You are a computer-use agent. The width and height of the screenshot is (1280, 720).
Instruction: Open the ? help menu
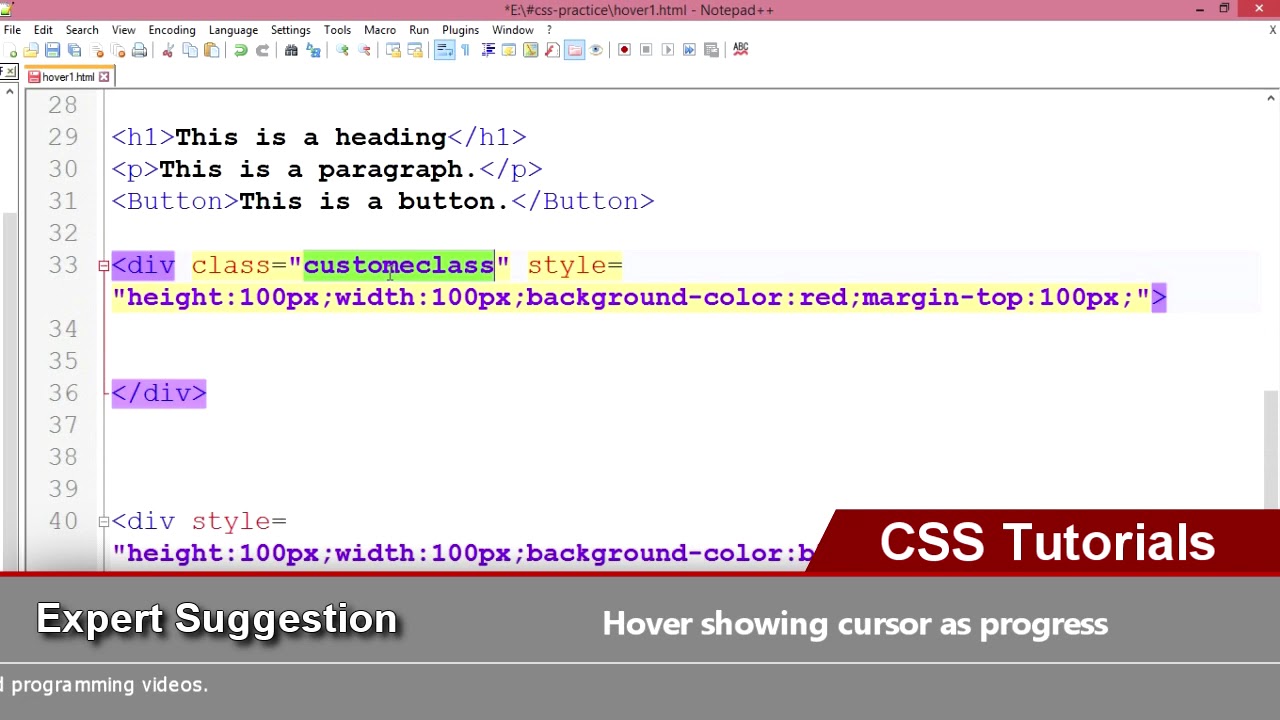click(549, 30)
